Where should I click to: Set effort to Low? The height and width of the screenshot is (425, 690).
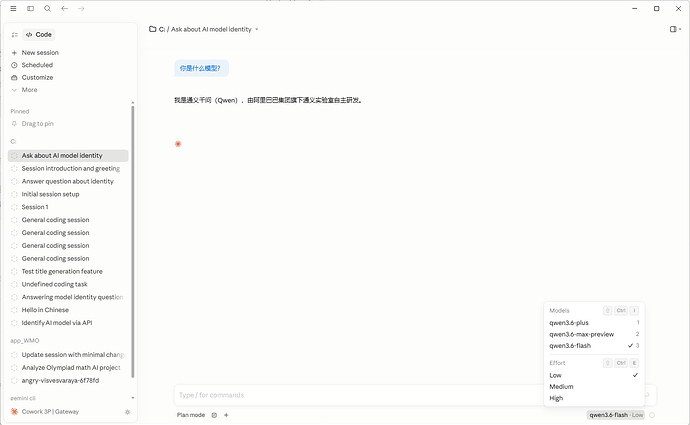coord(594,375)
